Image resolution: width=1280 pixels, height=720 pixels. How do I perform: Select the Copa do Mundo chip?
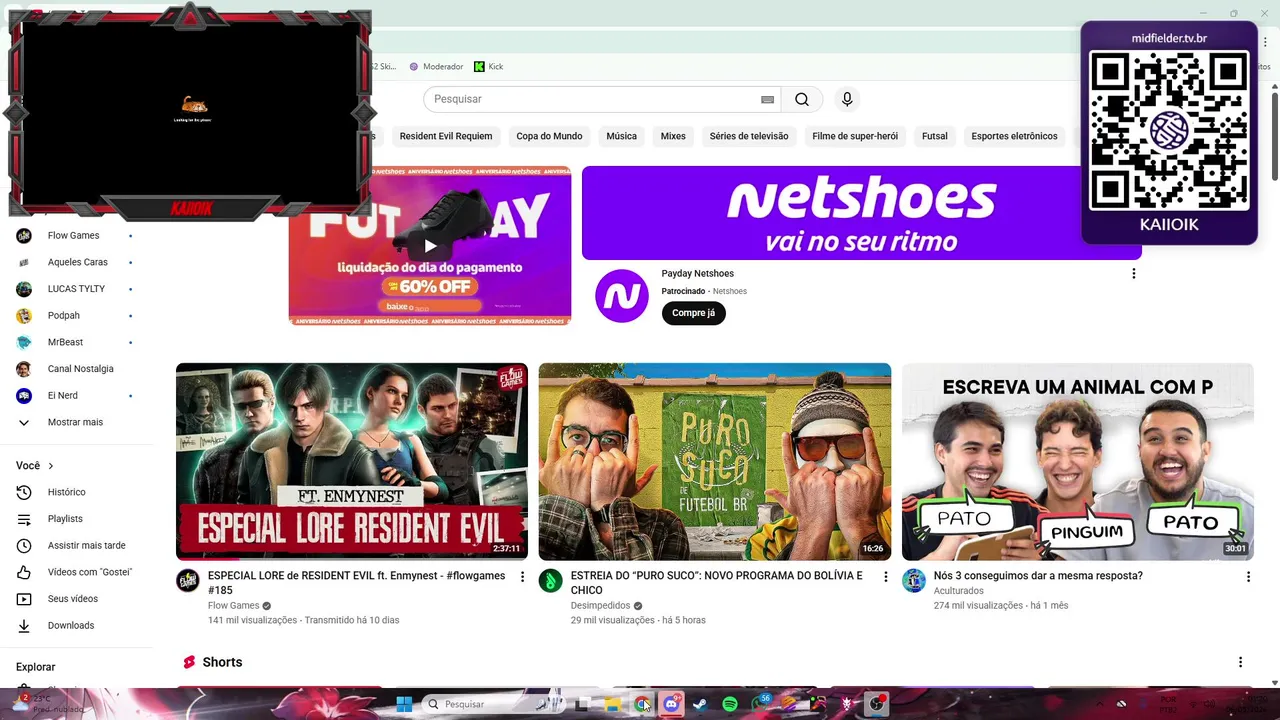pyautogui.click(x=549, y=136)
